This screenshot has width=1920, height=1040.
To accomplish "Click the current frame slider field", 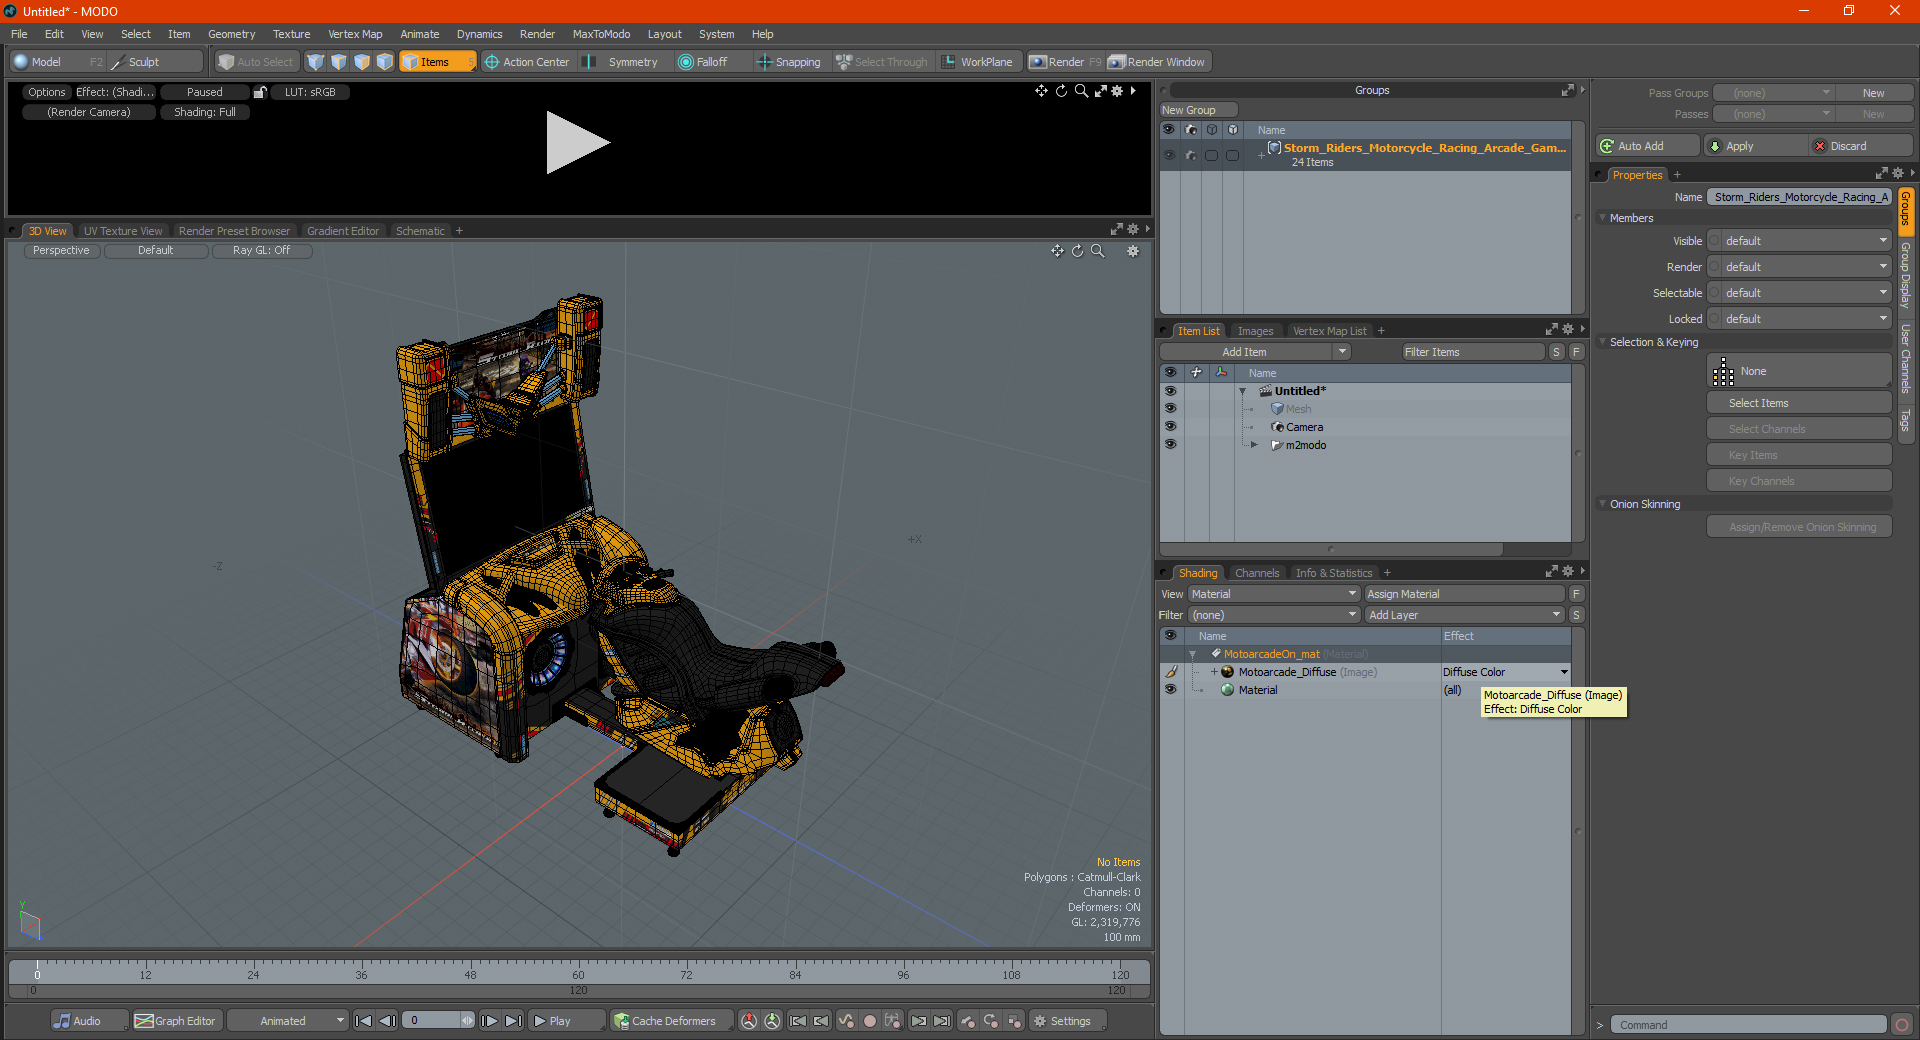I will [438, 1021].
